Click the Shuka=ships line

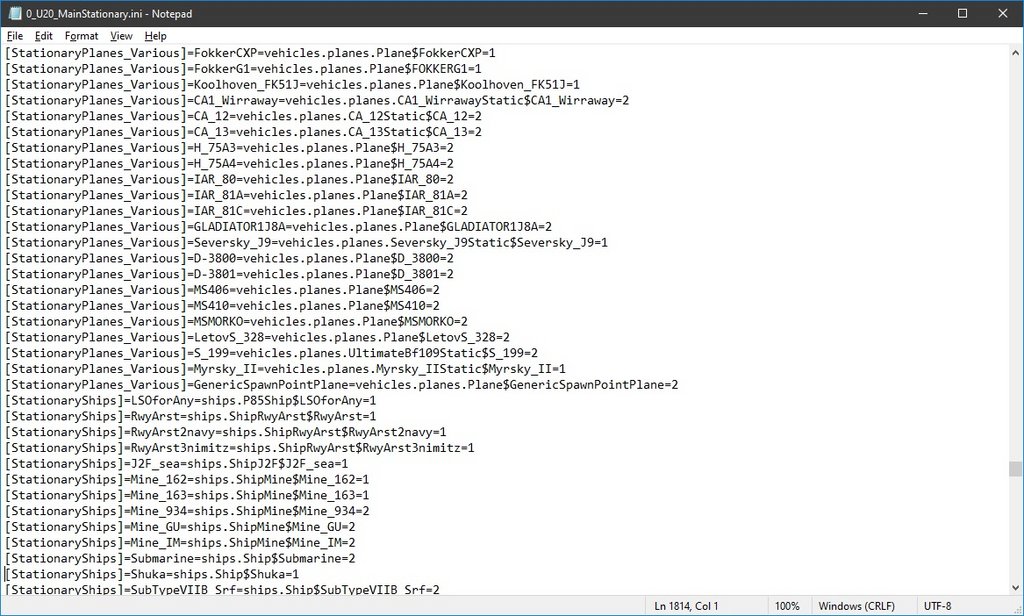(x=153, y=574)
